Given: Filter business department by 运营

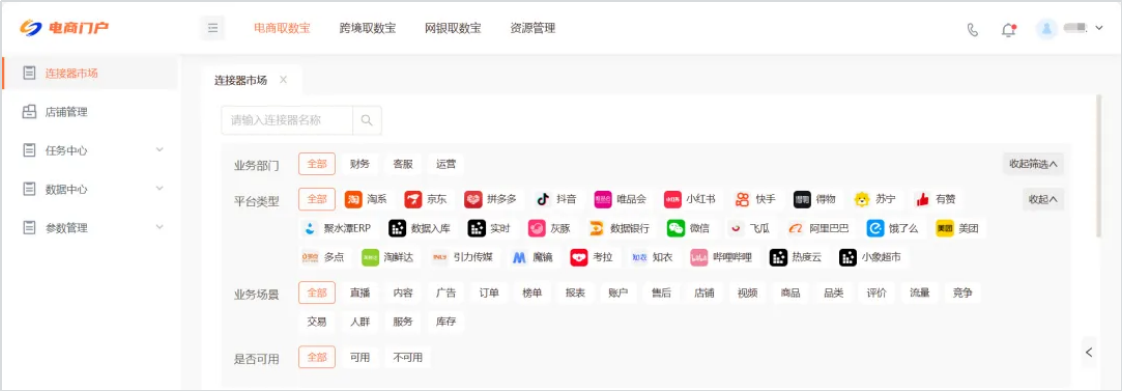Looking at the screenshot, I should click(x=446, y=164).
